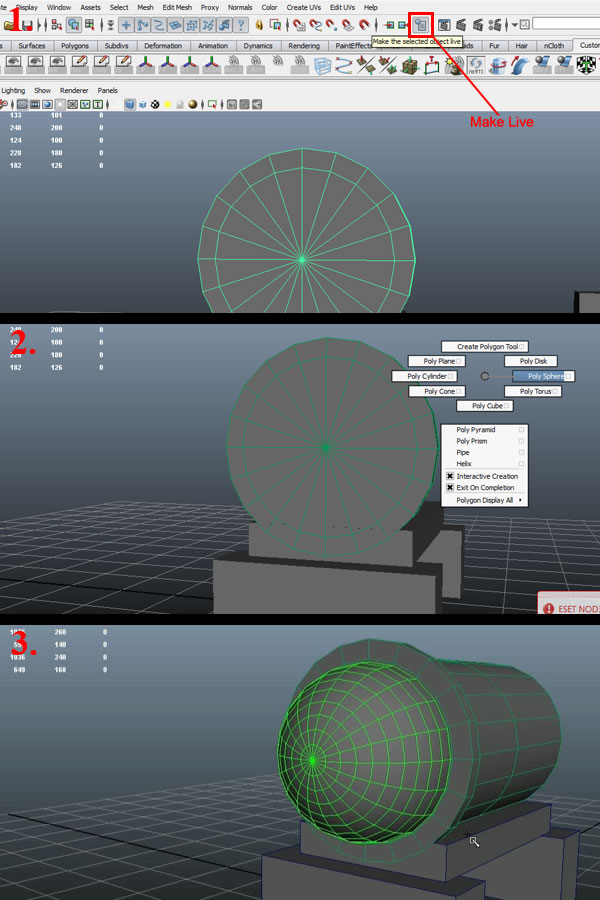Open the Poly Cube option box square
This screenshot has height=900, width=600.
tap(508, 406)
